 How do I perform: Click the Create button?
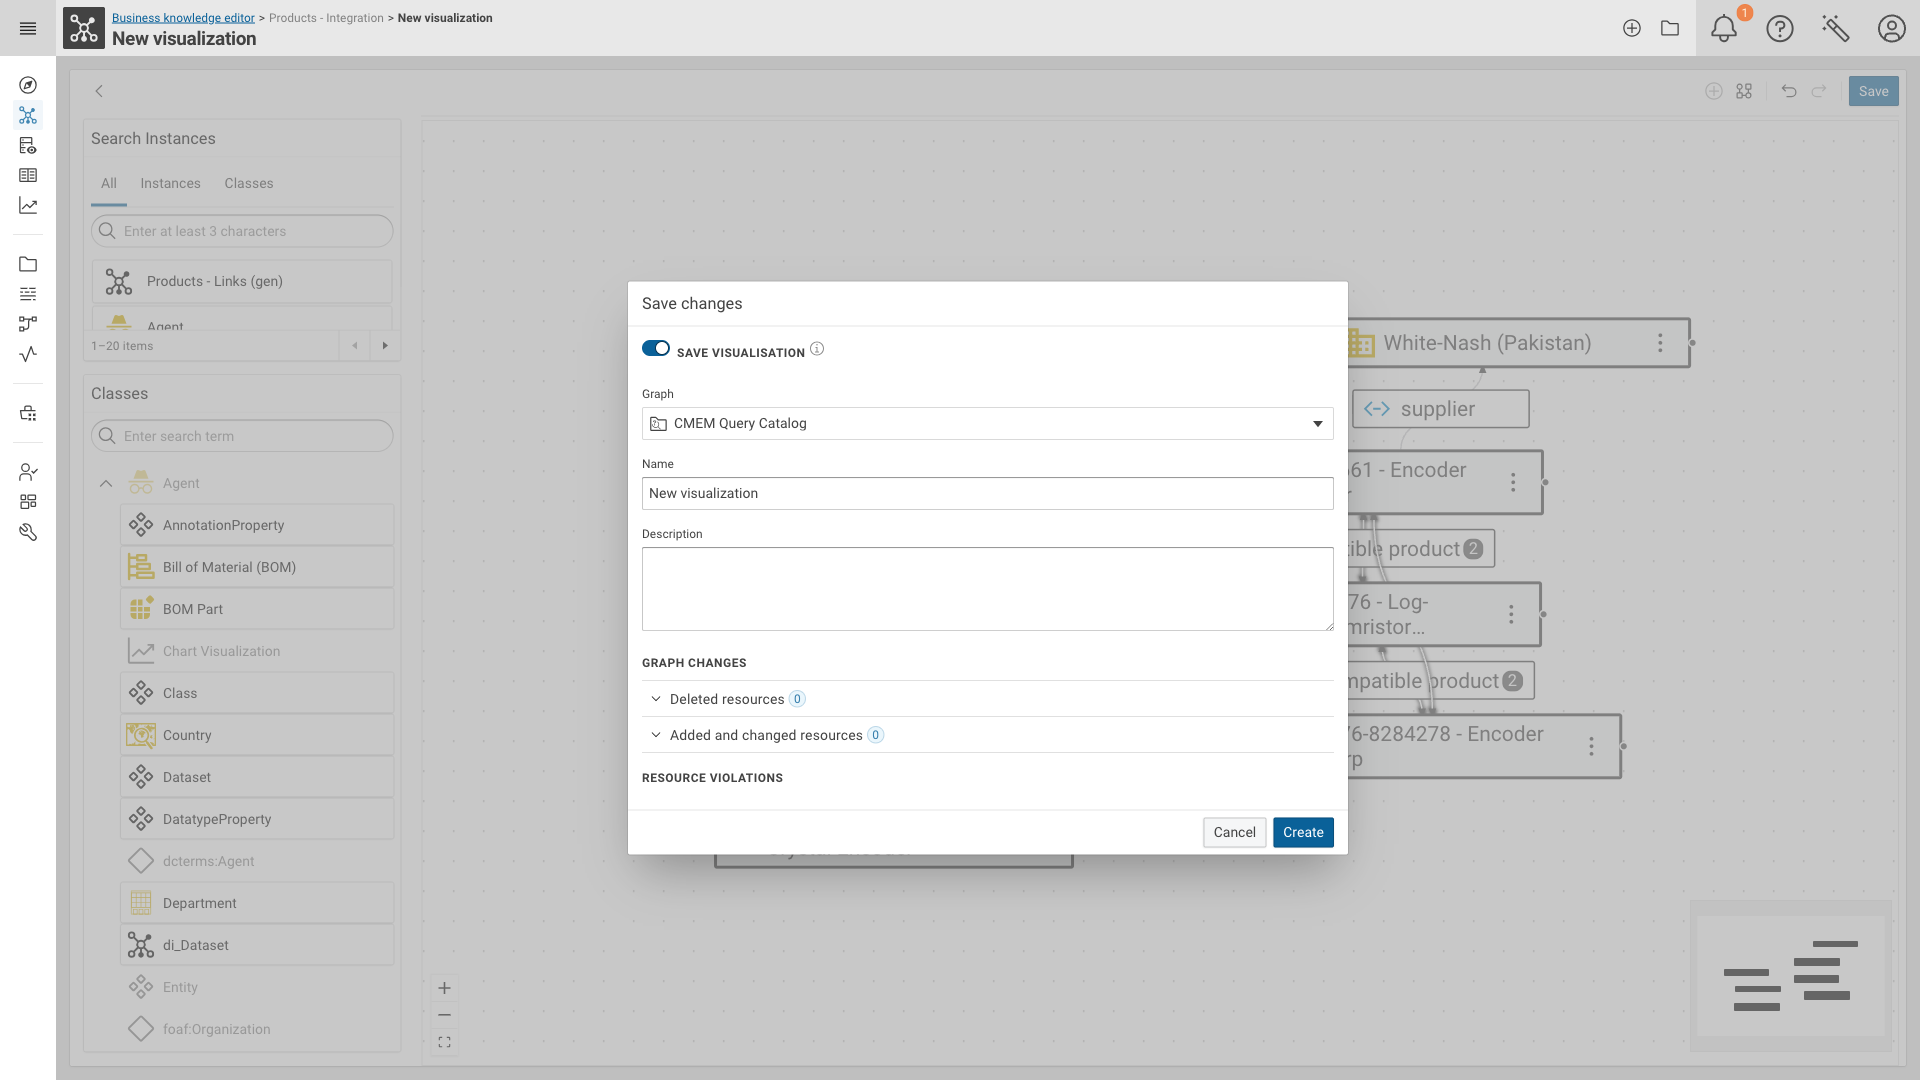pyautogui.click(x=1303, y=832)
